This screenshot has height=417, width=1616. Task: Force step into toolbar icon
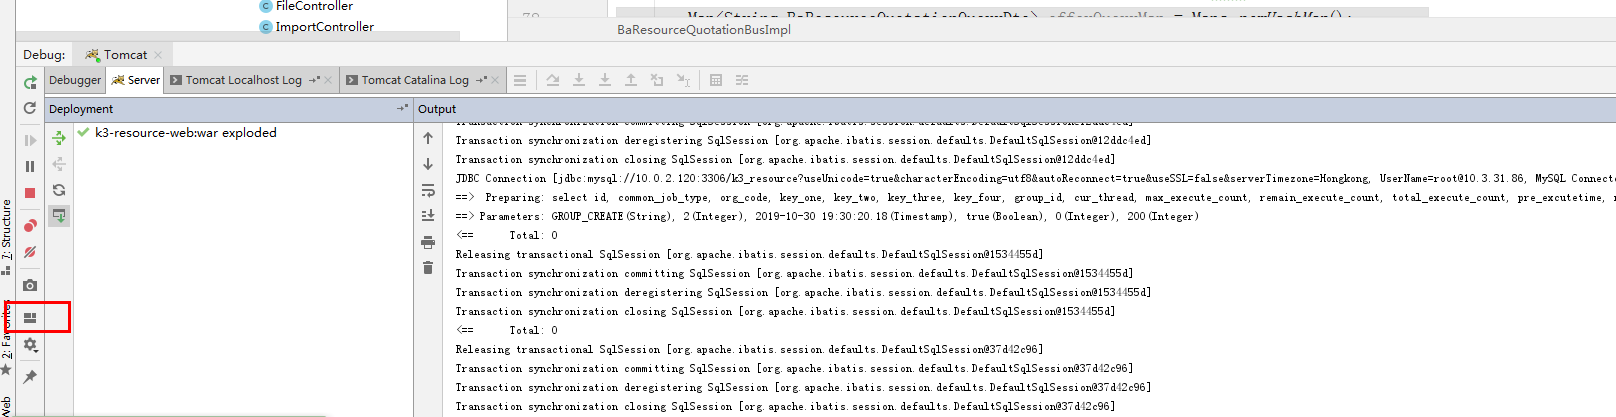(x=604, y=80)
